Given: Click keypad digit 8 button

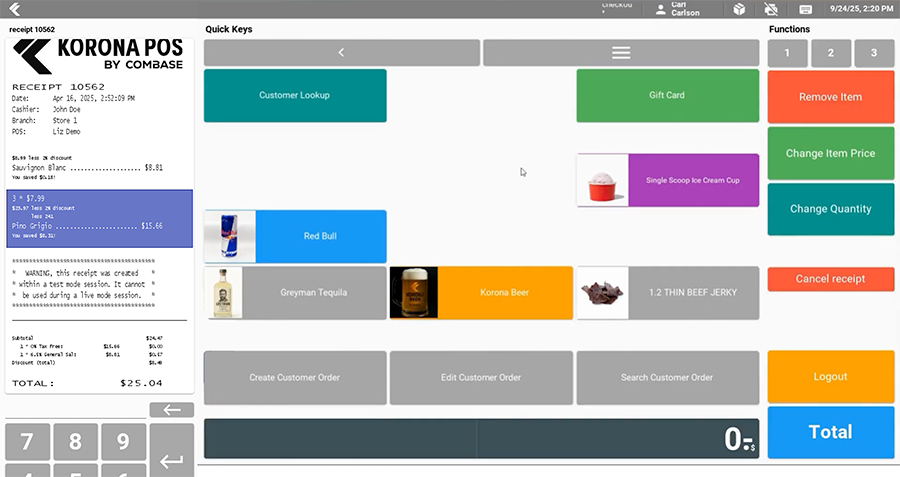Looking at the screenshot, I should click(x=75, y=441).
